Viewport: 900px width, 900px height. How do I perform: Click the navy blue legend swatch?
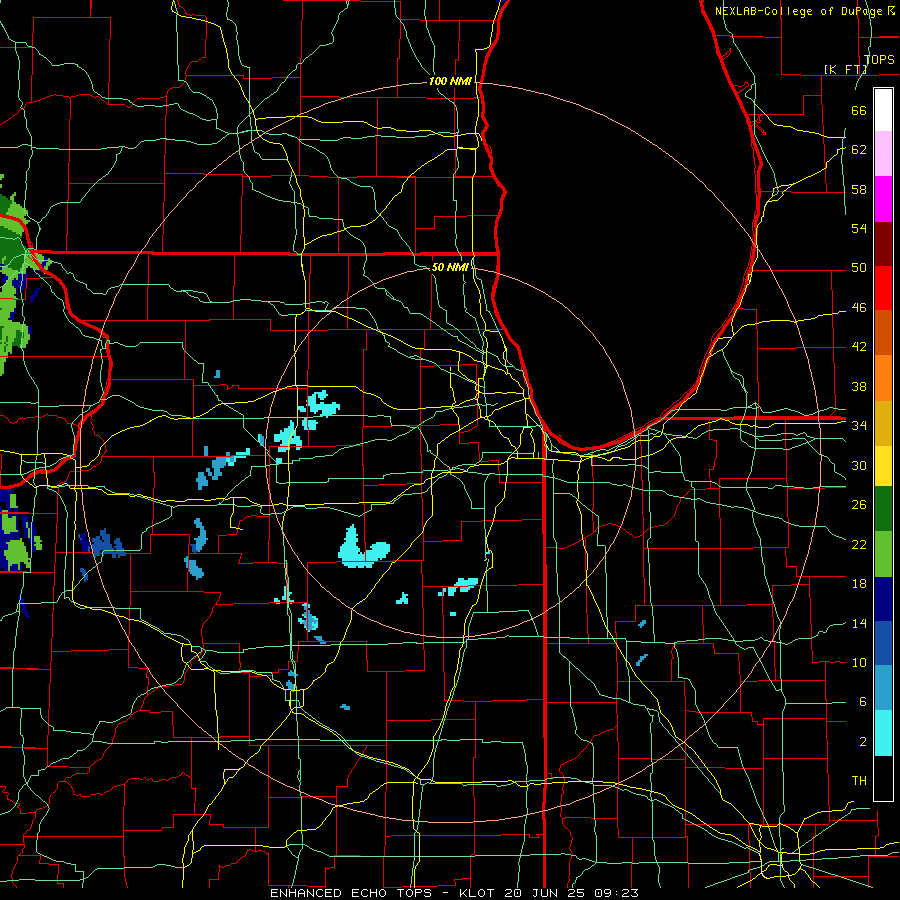[x=883, y=599]
